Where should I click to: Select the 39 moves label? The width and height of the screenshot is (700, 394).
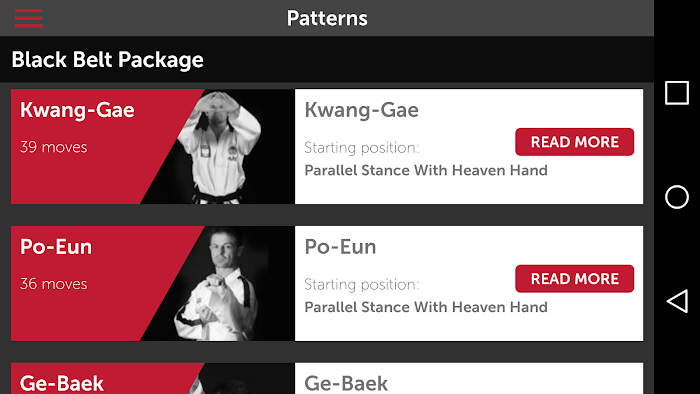point(53,147)
